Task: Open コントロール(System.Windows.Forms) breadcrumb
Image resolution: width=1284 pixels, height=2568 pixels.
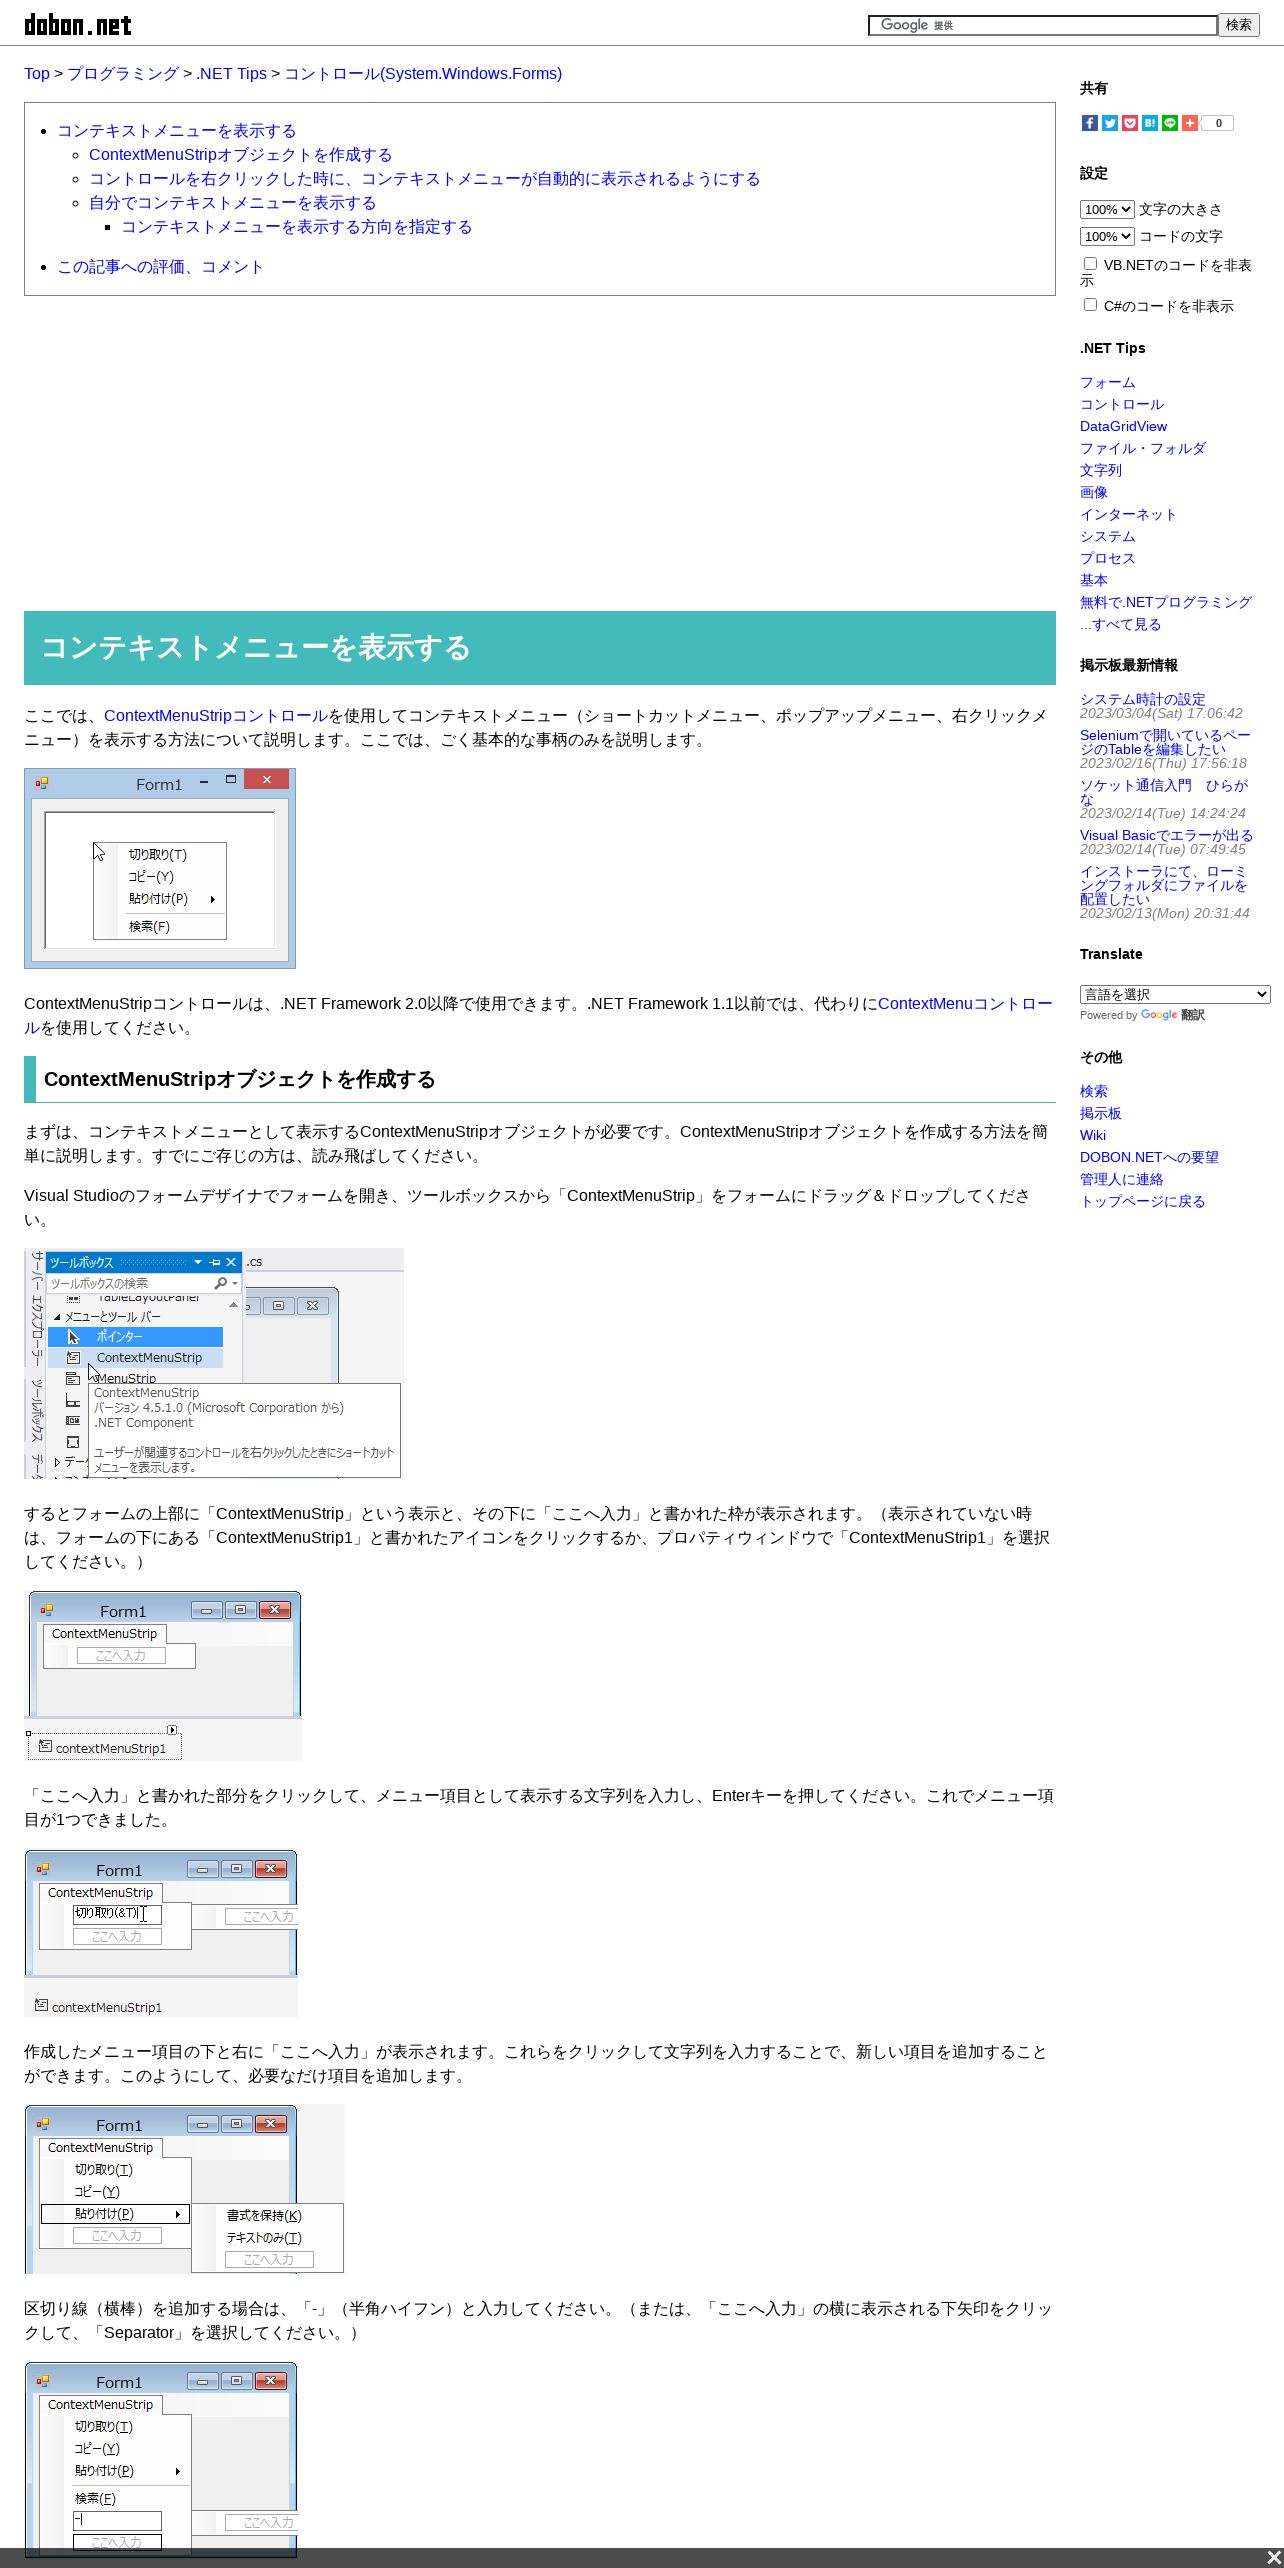Action: pyautogui.click(x=423, y=73)
